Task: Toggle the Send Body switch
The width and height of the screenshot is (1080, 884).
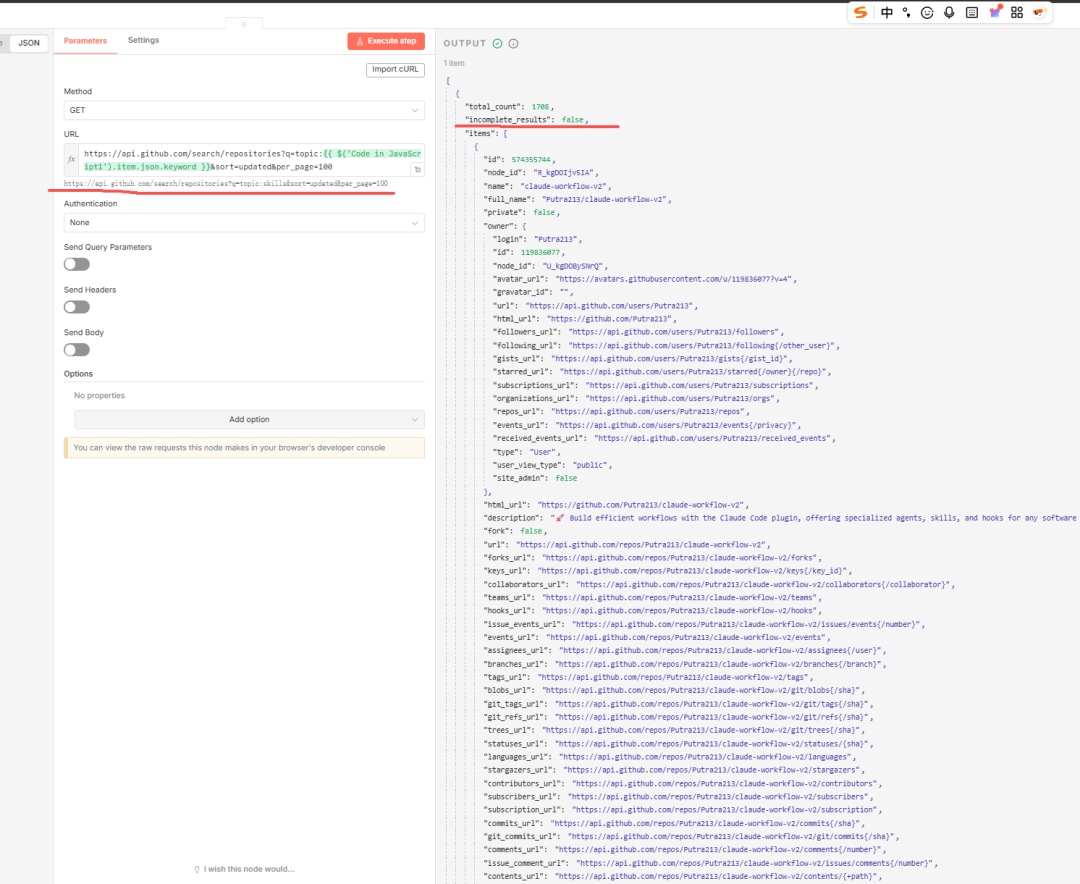Action: tap(77, 350)
